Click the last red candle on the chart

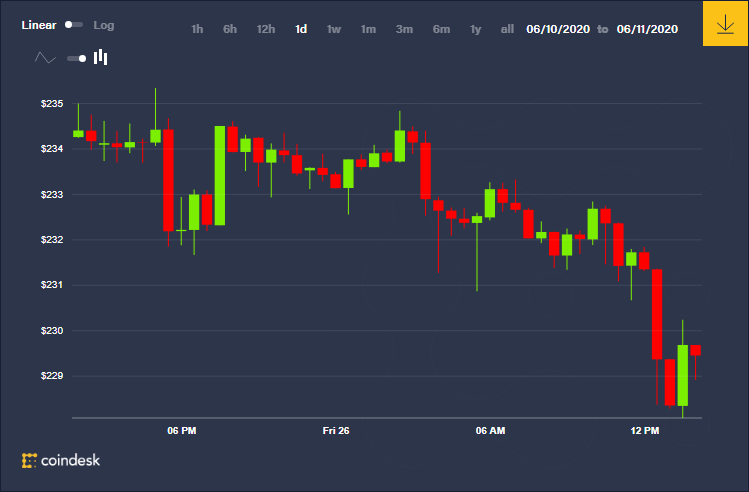[x=696, y=350]
